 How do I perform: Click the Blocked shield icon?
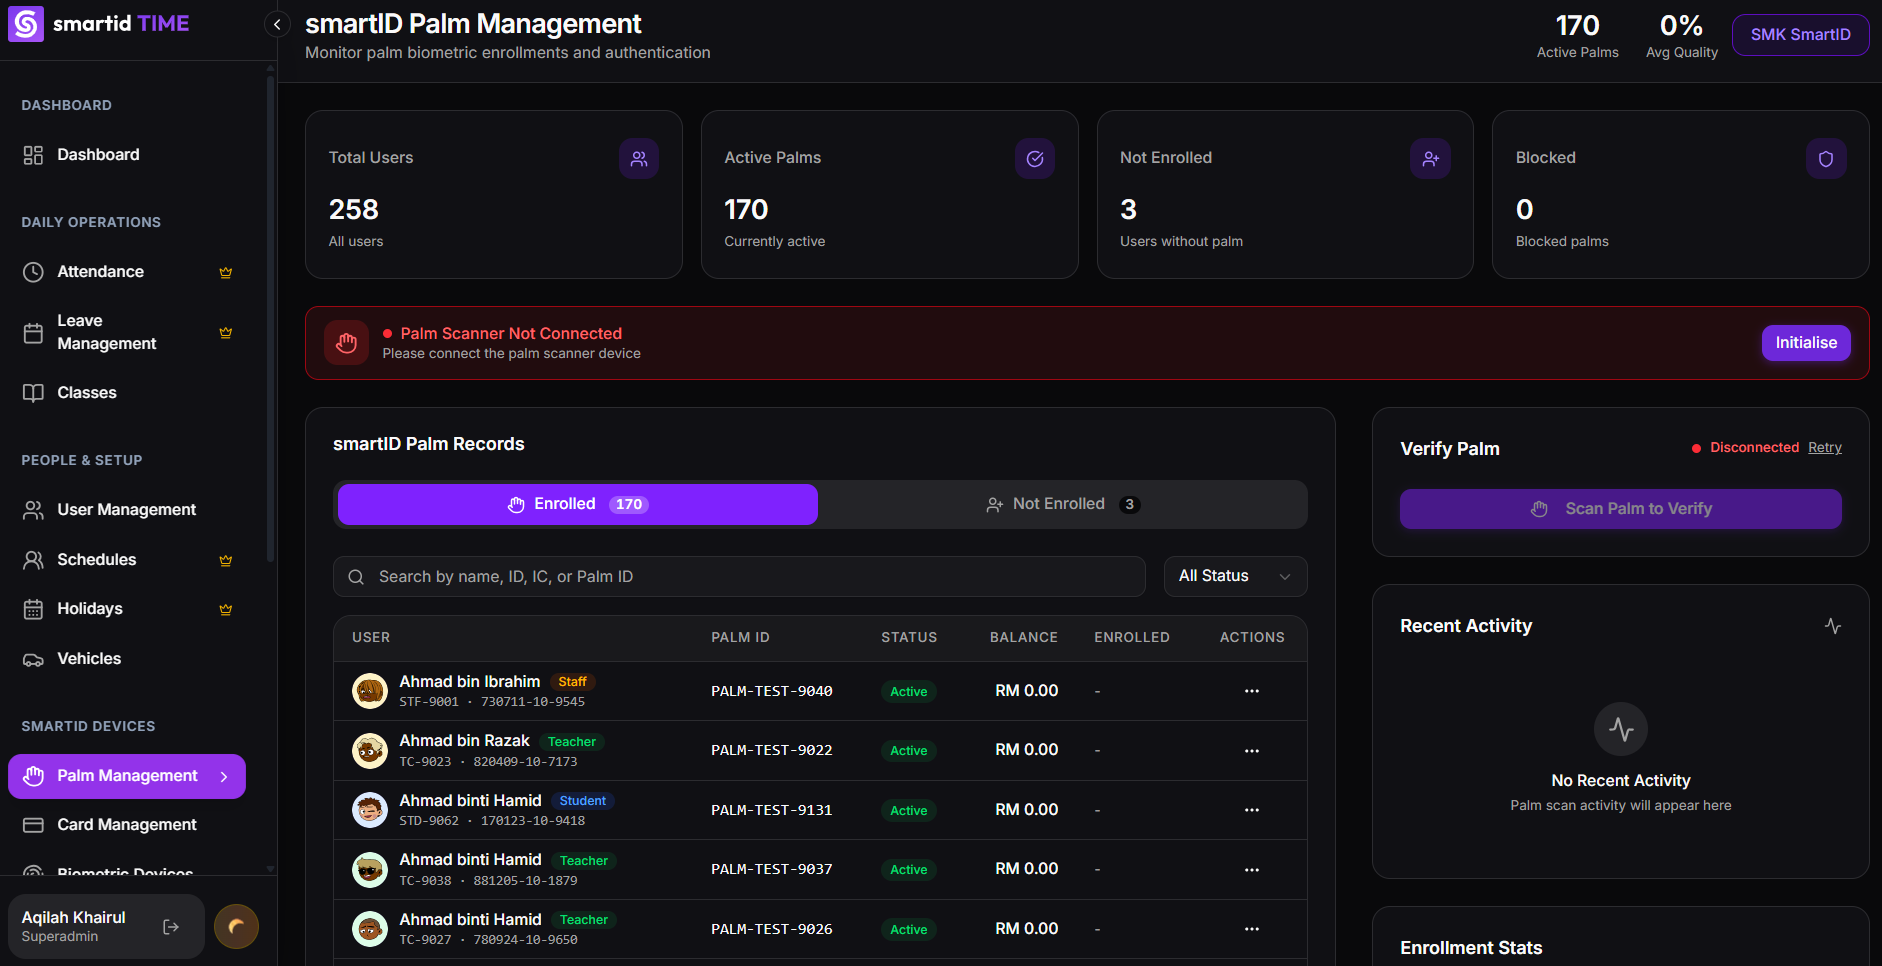(x=1826, y=159)
